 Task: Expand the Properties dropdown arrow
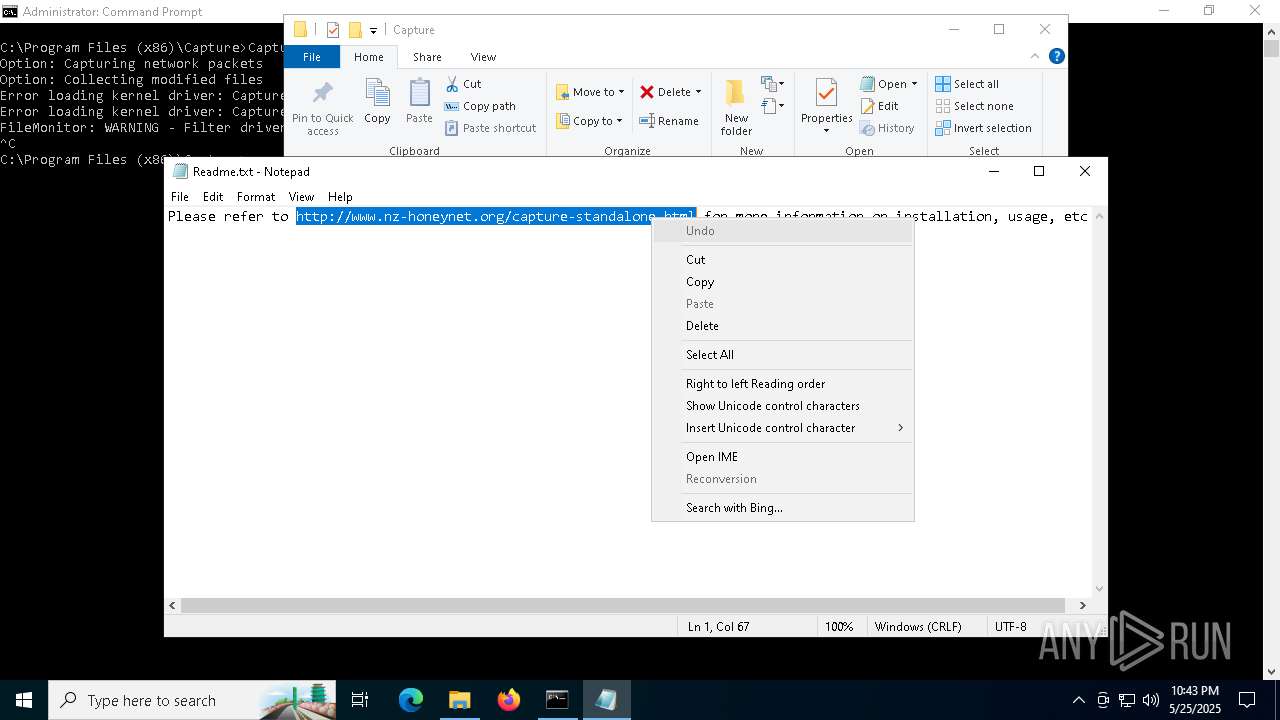click(x=826, y=131)
